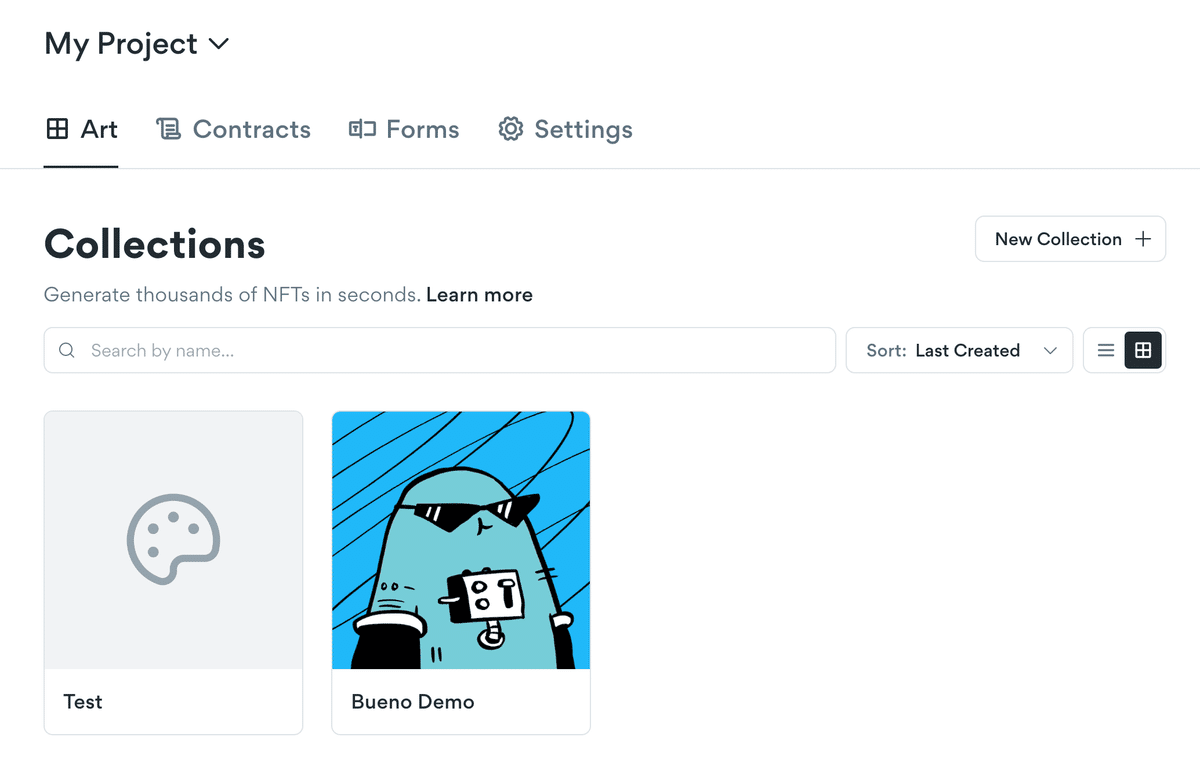
Task: Click the search magnifier icon
Action: (67, 350)
